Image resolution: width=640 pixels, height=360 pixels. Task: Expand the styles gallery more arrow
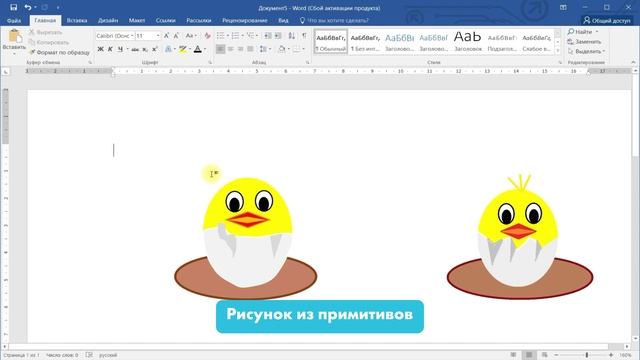(558, 50)
